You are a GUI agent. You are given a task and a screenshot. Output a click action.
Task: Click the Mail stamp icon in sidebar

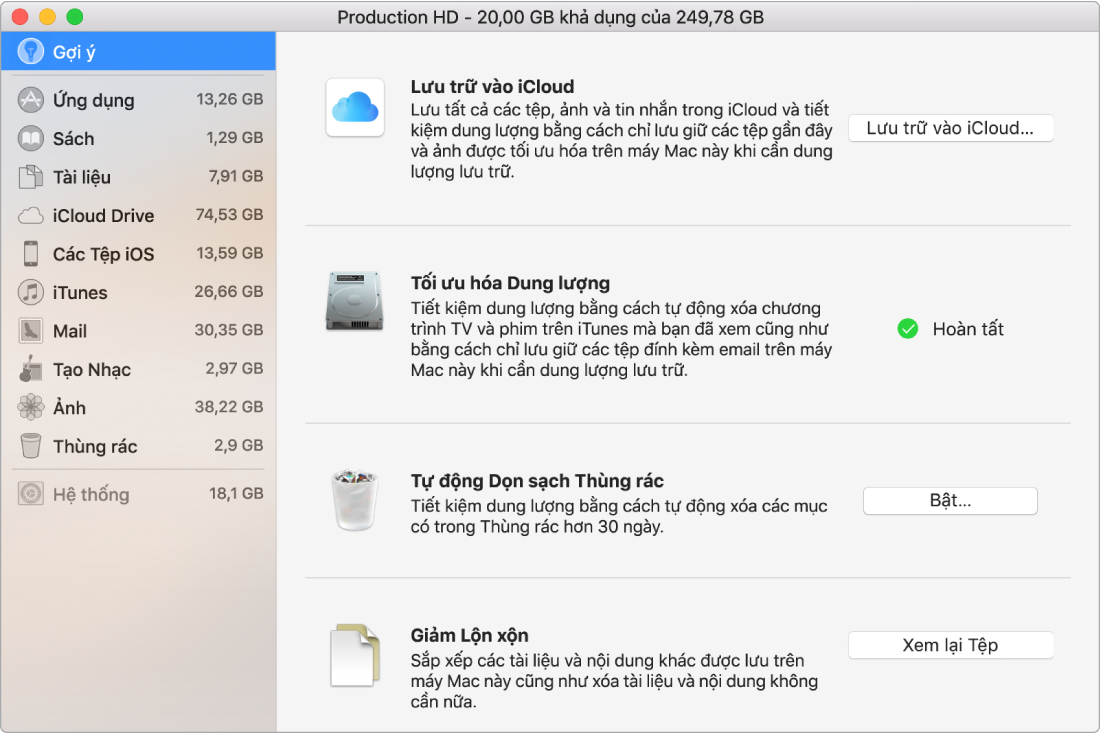[31, 331]
